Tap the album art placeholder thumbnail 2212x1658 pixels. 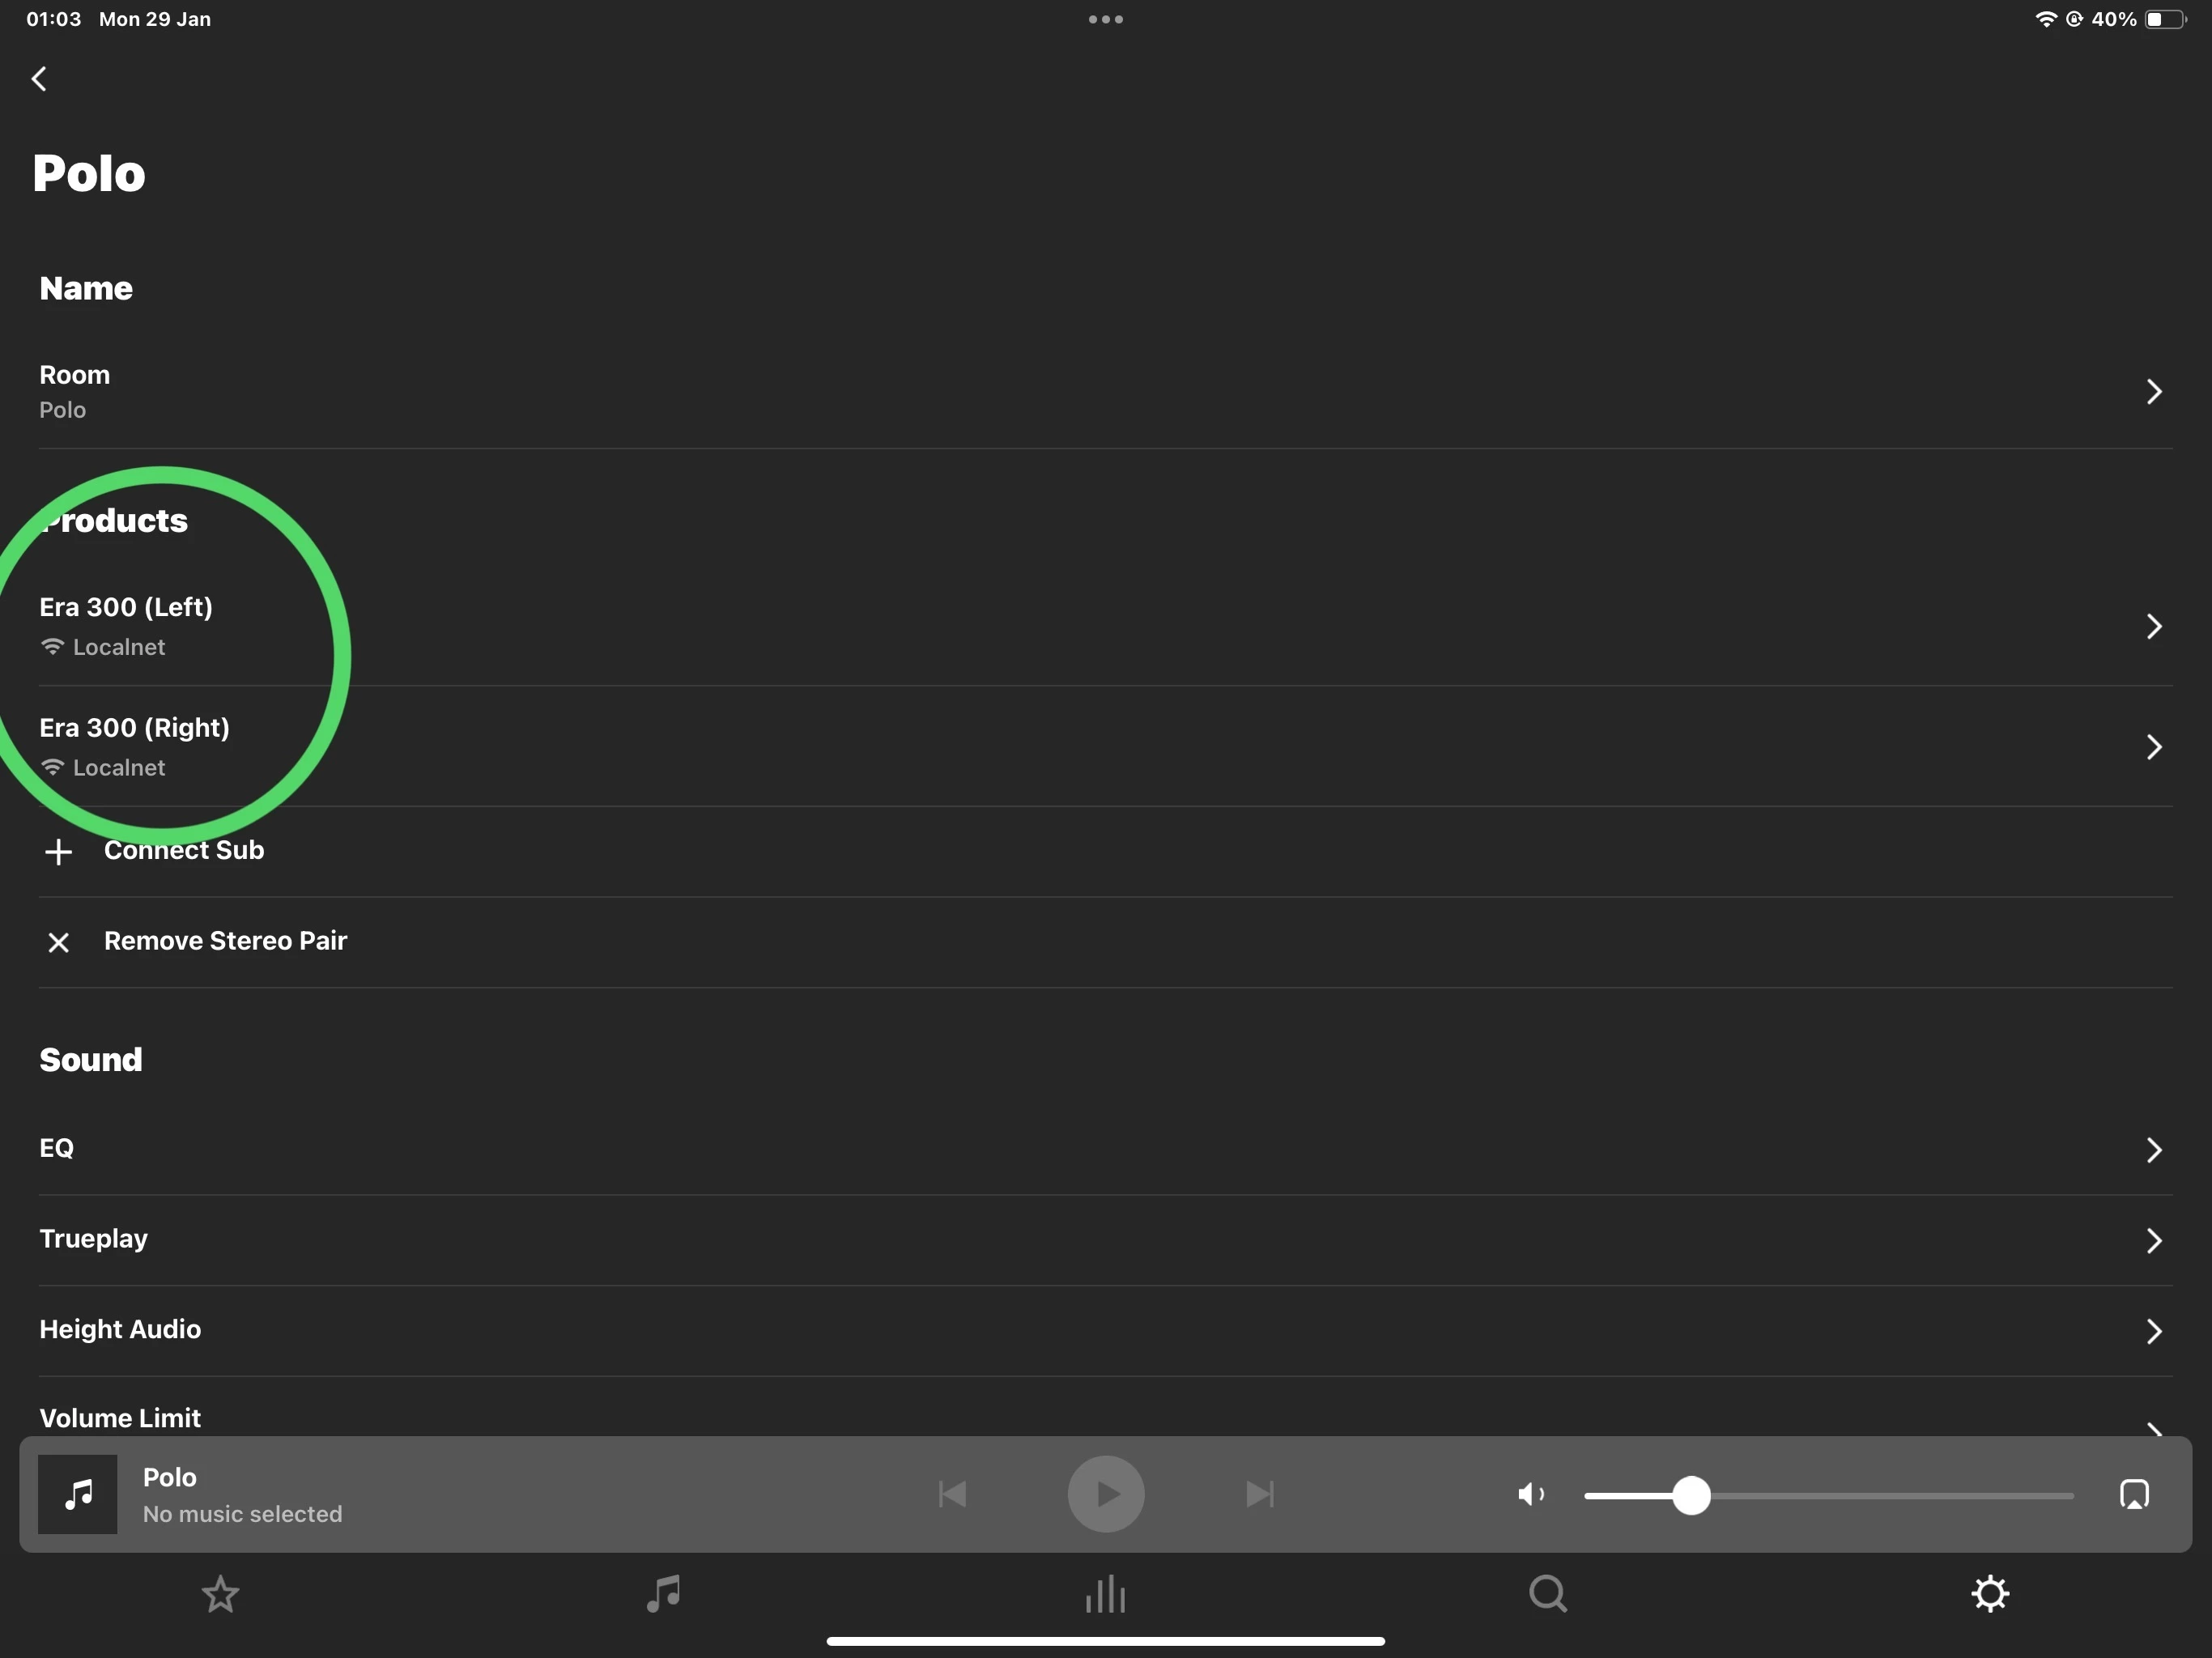[78, 1494]
